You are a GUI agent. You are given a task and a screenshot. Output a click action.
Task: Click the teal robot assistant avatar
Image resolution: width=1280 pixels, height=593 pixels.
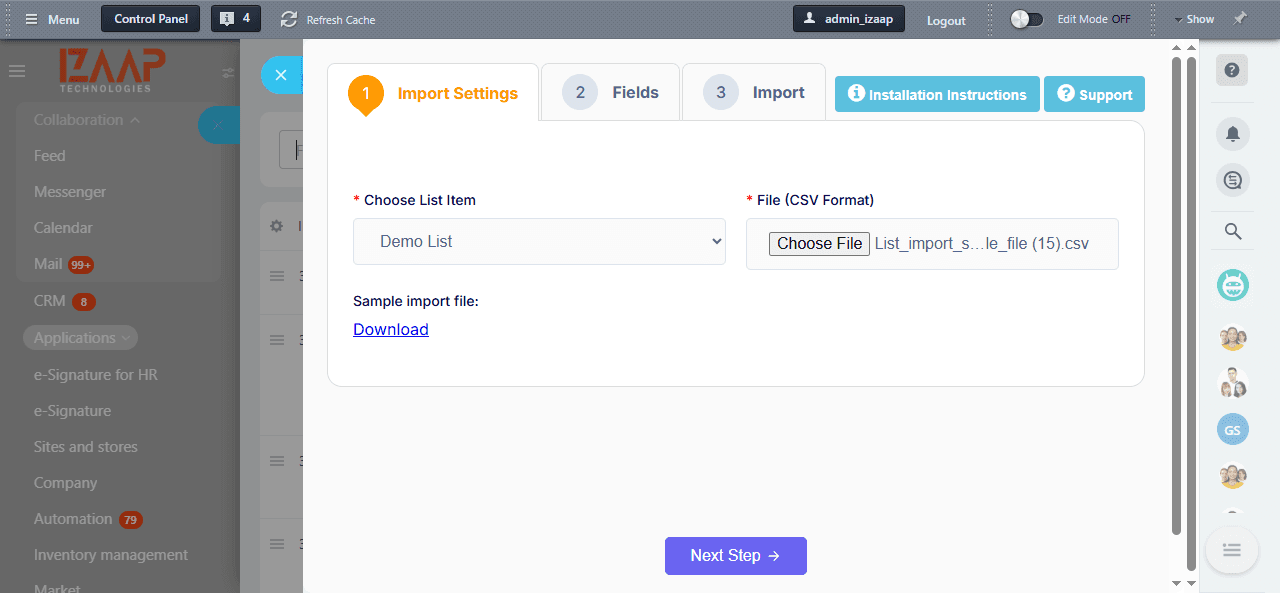(1232, 284)
